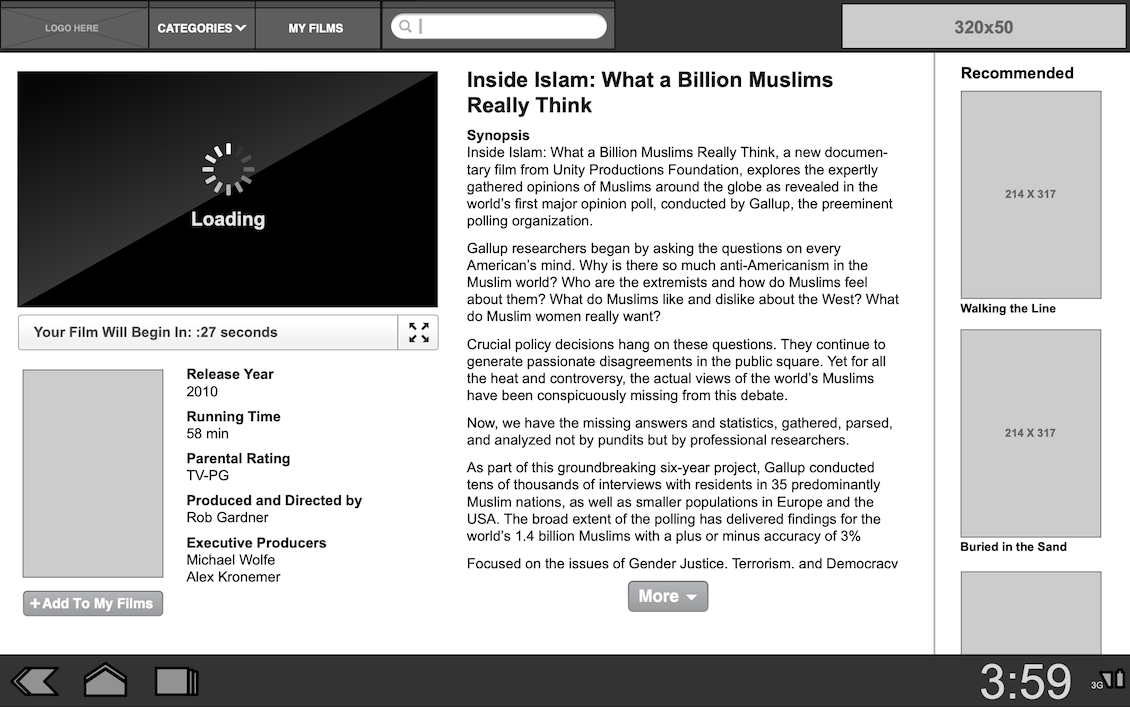Click the TV-PG parental rating
Image resolution: width=1130 pixels, height=707 pixels.
[208, 476]
